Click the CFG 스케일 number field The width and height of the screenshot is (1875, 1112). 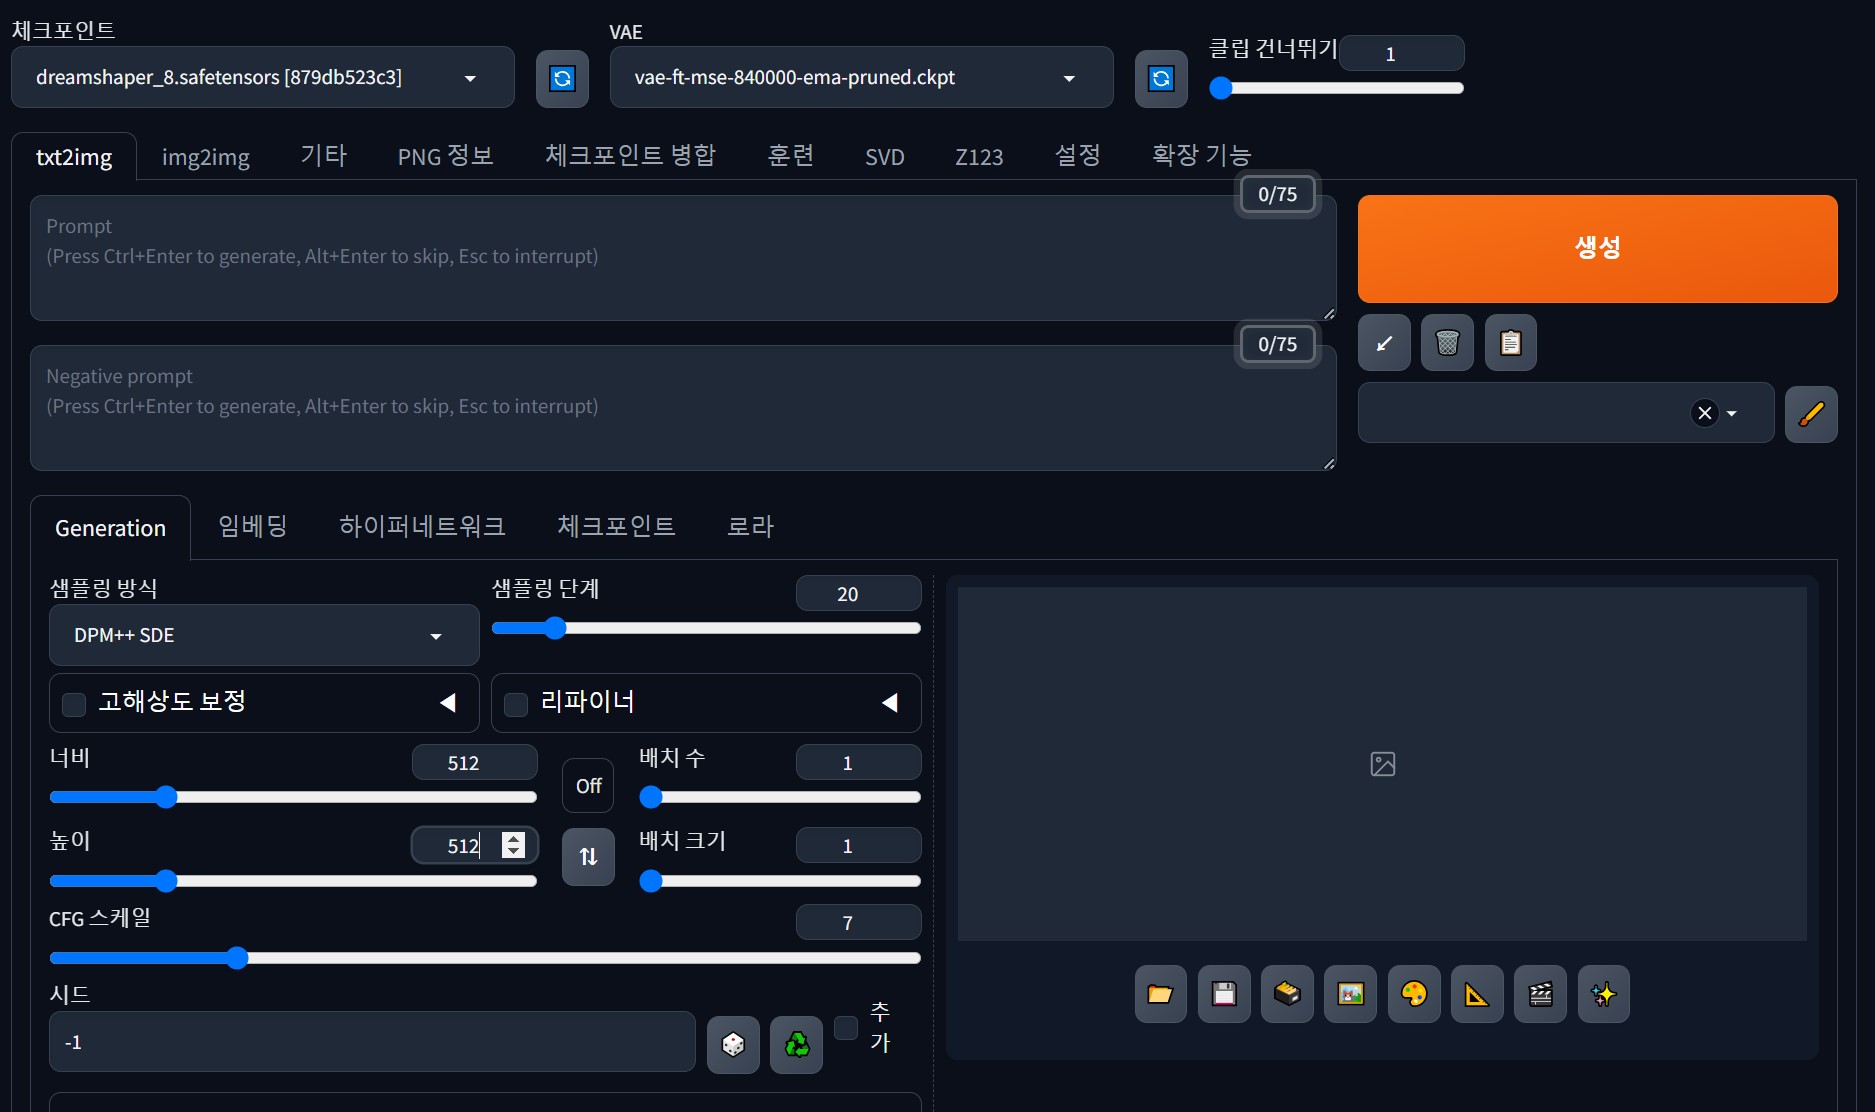click(858, 922)
